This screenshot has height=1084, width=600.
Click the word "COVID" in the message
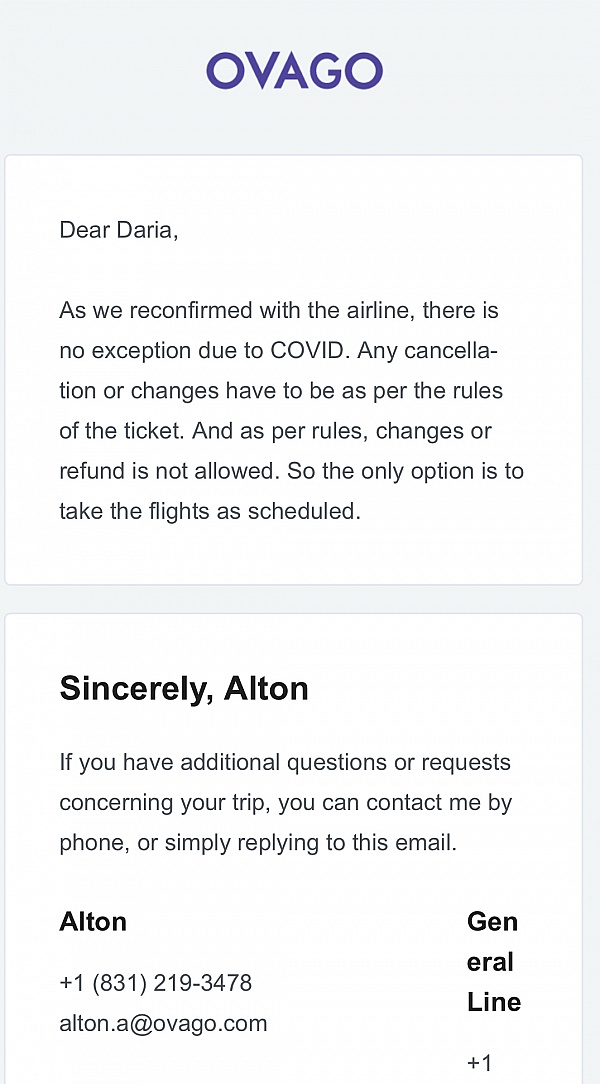pos(309,351)
